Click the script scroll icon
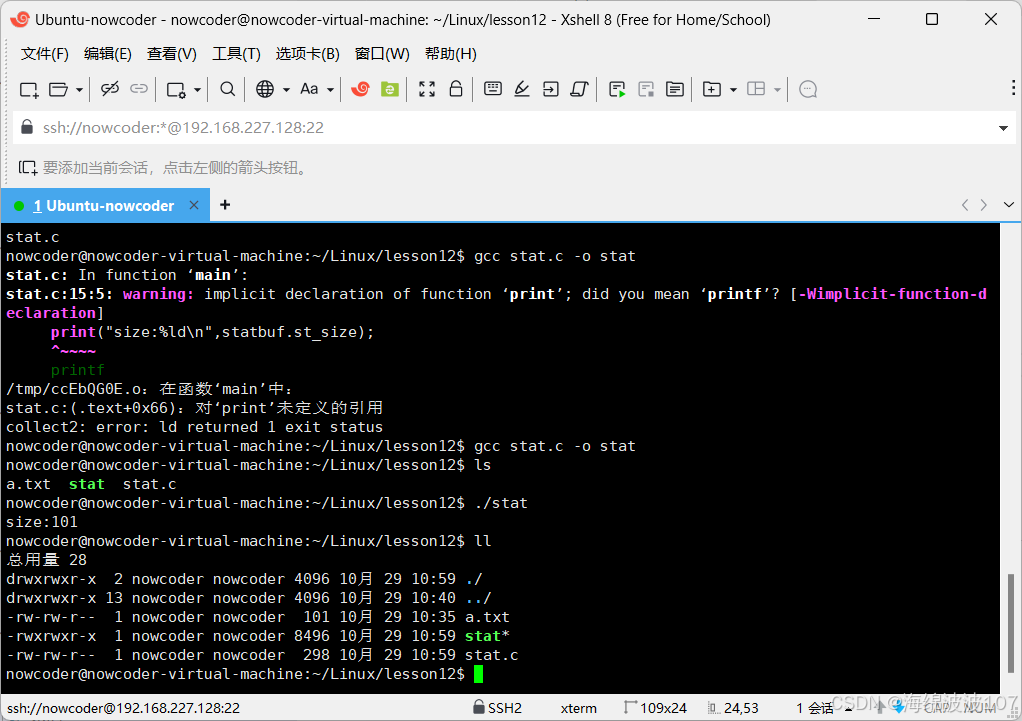The height and width of the screenshot is (721, 1022). coord(579,89)
